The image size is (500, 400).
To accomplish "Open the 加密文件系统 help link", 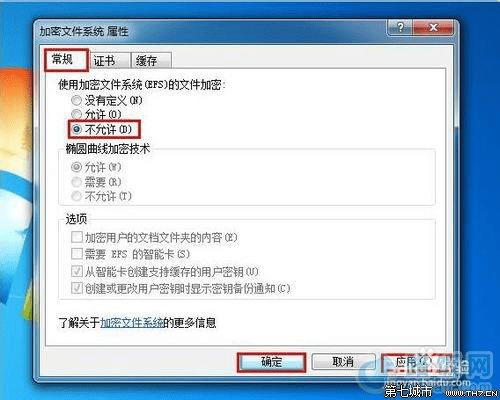I will click(132, 322).
